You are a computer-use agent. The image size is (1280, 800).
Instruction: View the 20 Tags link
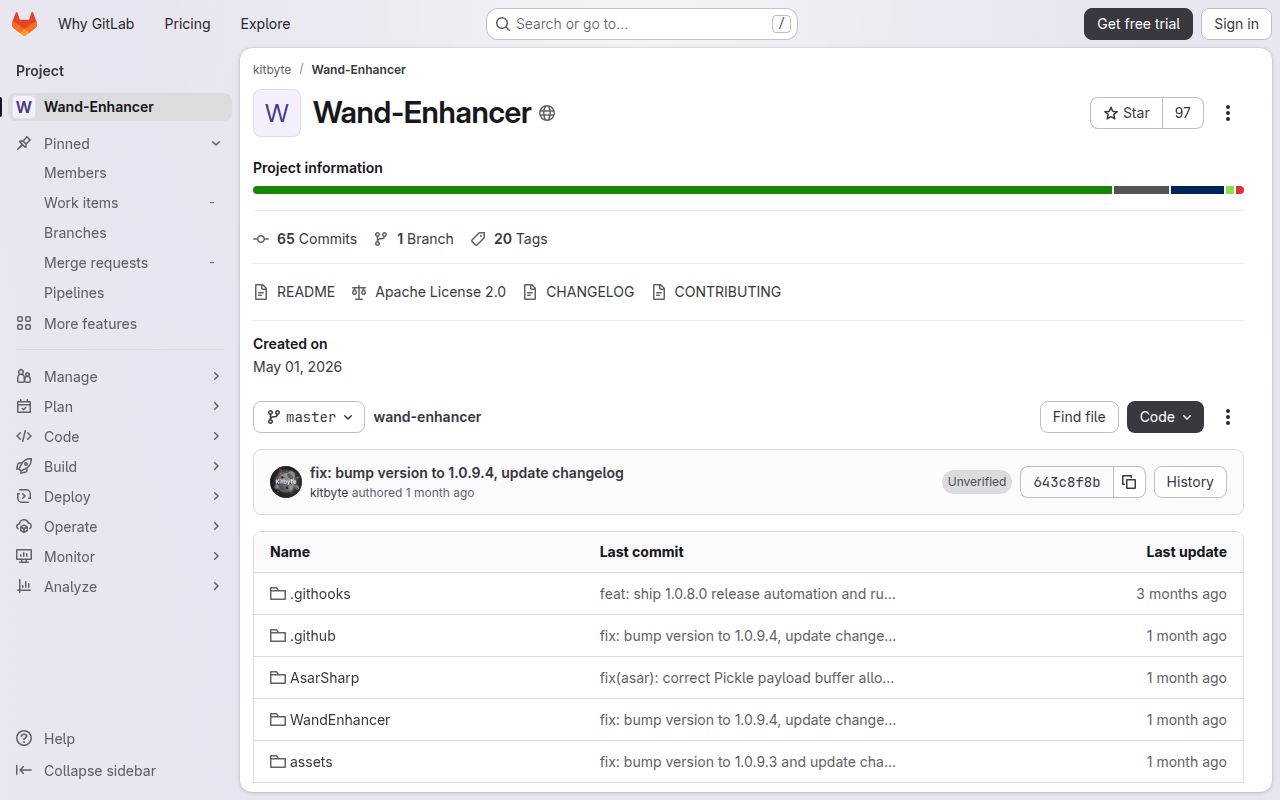click(509, 239)
